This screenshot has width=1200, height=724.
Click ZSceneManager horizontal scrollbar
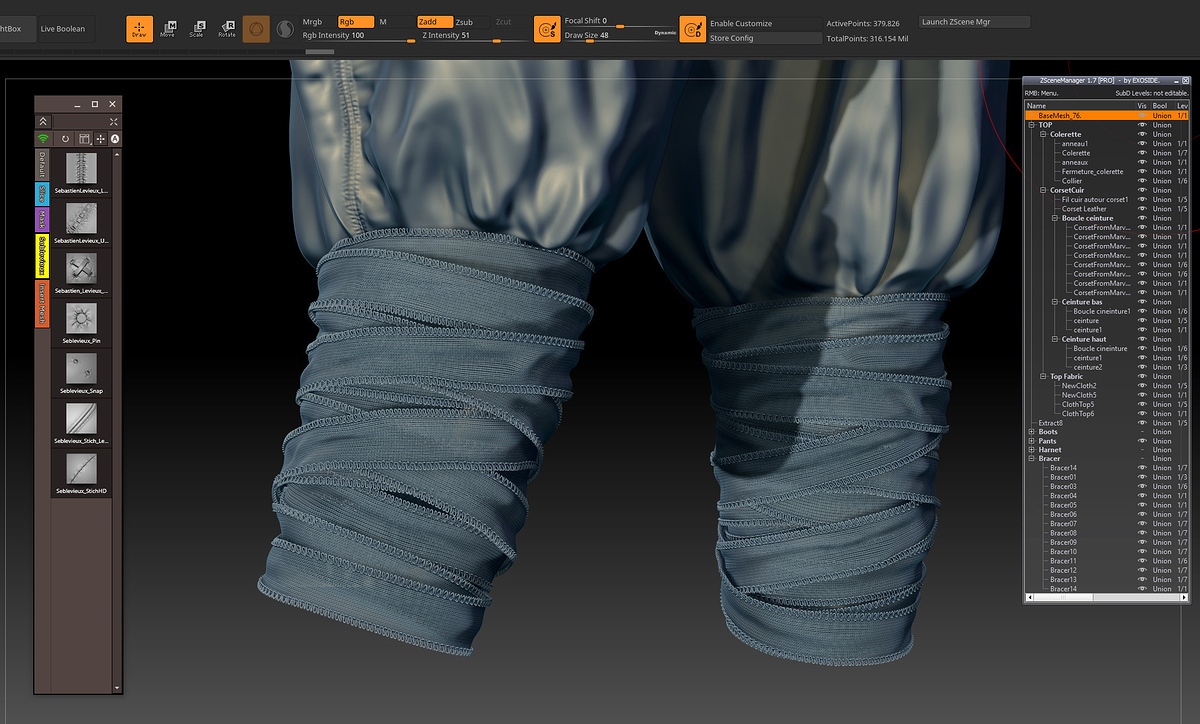tap(1109, 598)
